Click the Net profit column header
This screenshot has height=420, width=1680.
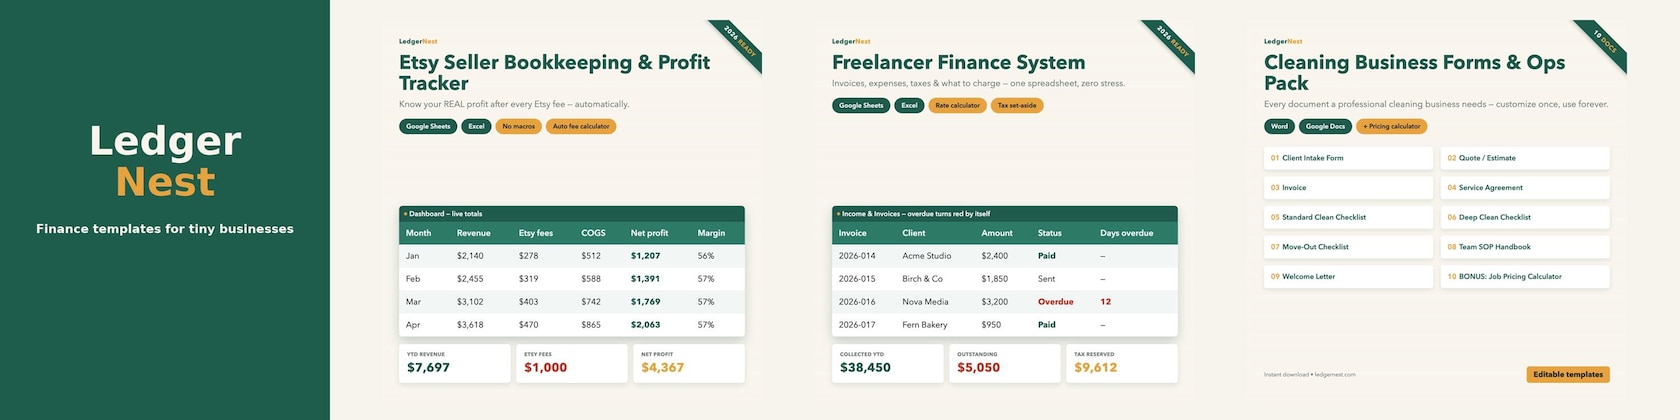pos(649,233)
